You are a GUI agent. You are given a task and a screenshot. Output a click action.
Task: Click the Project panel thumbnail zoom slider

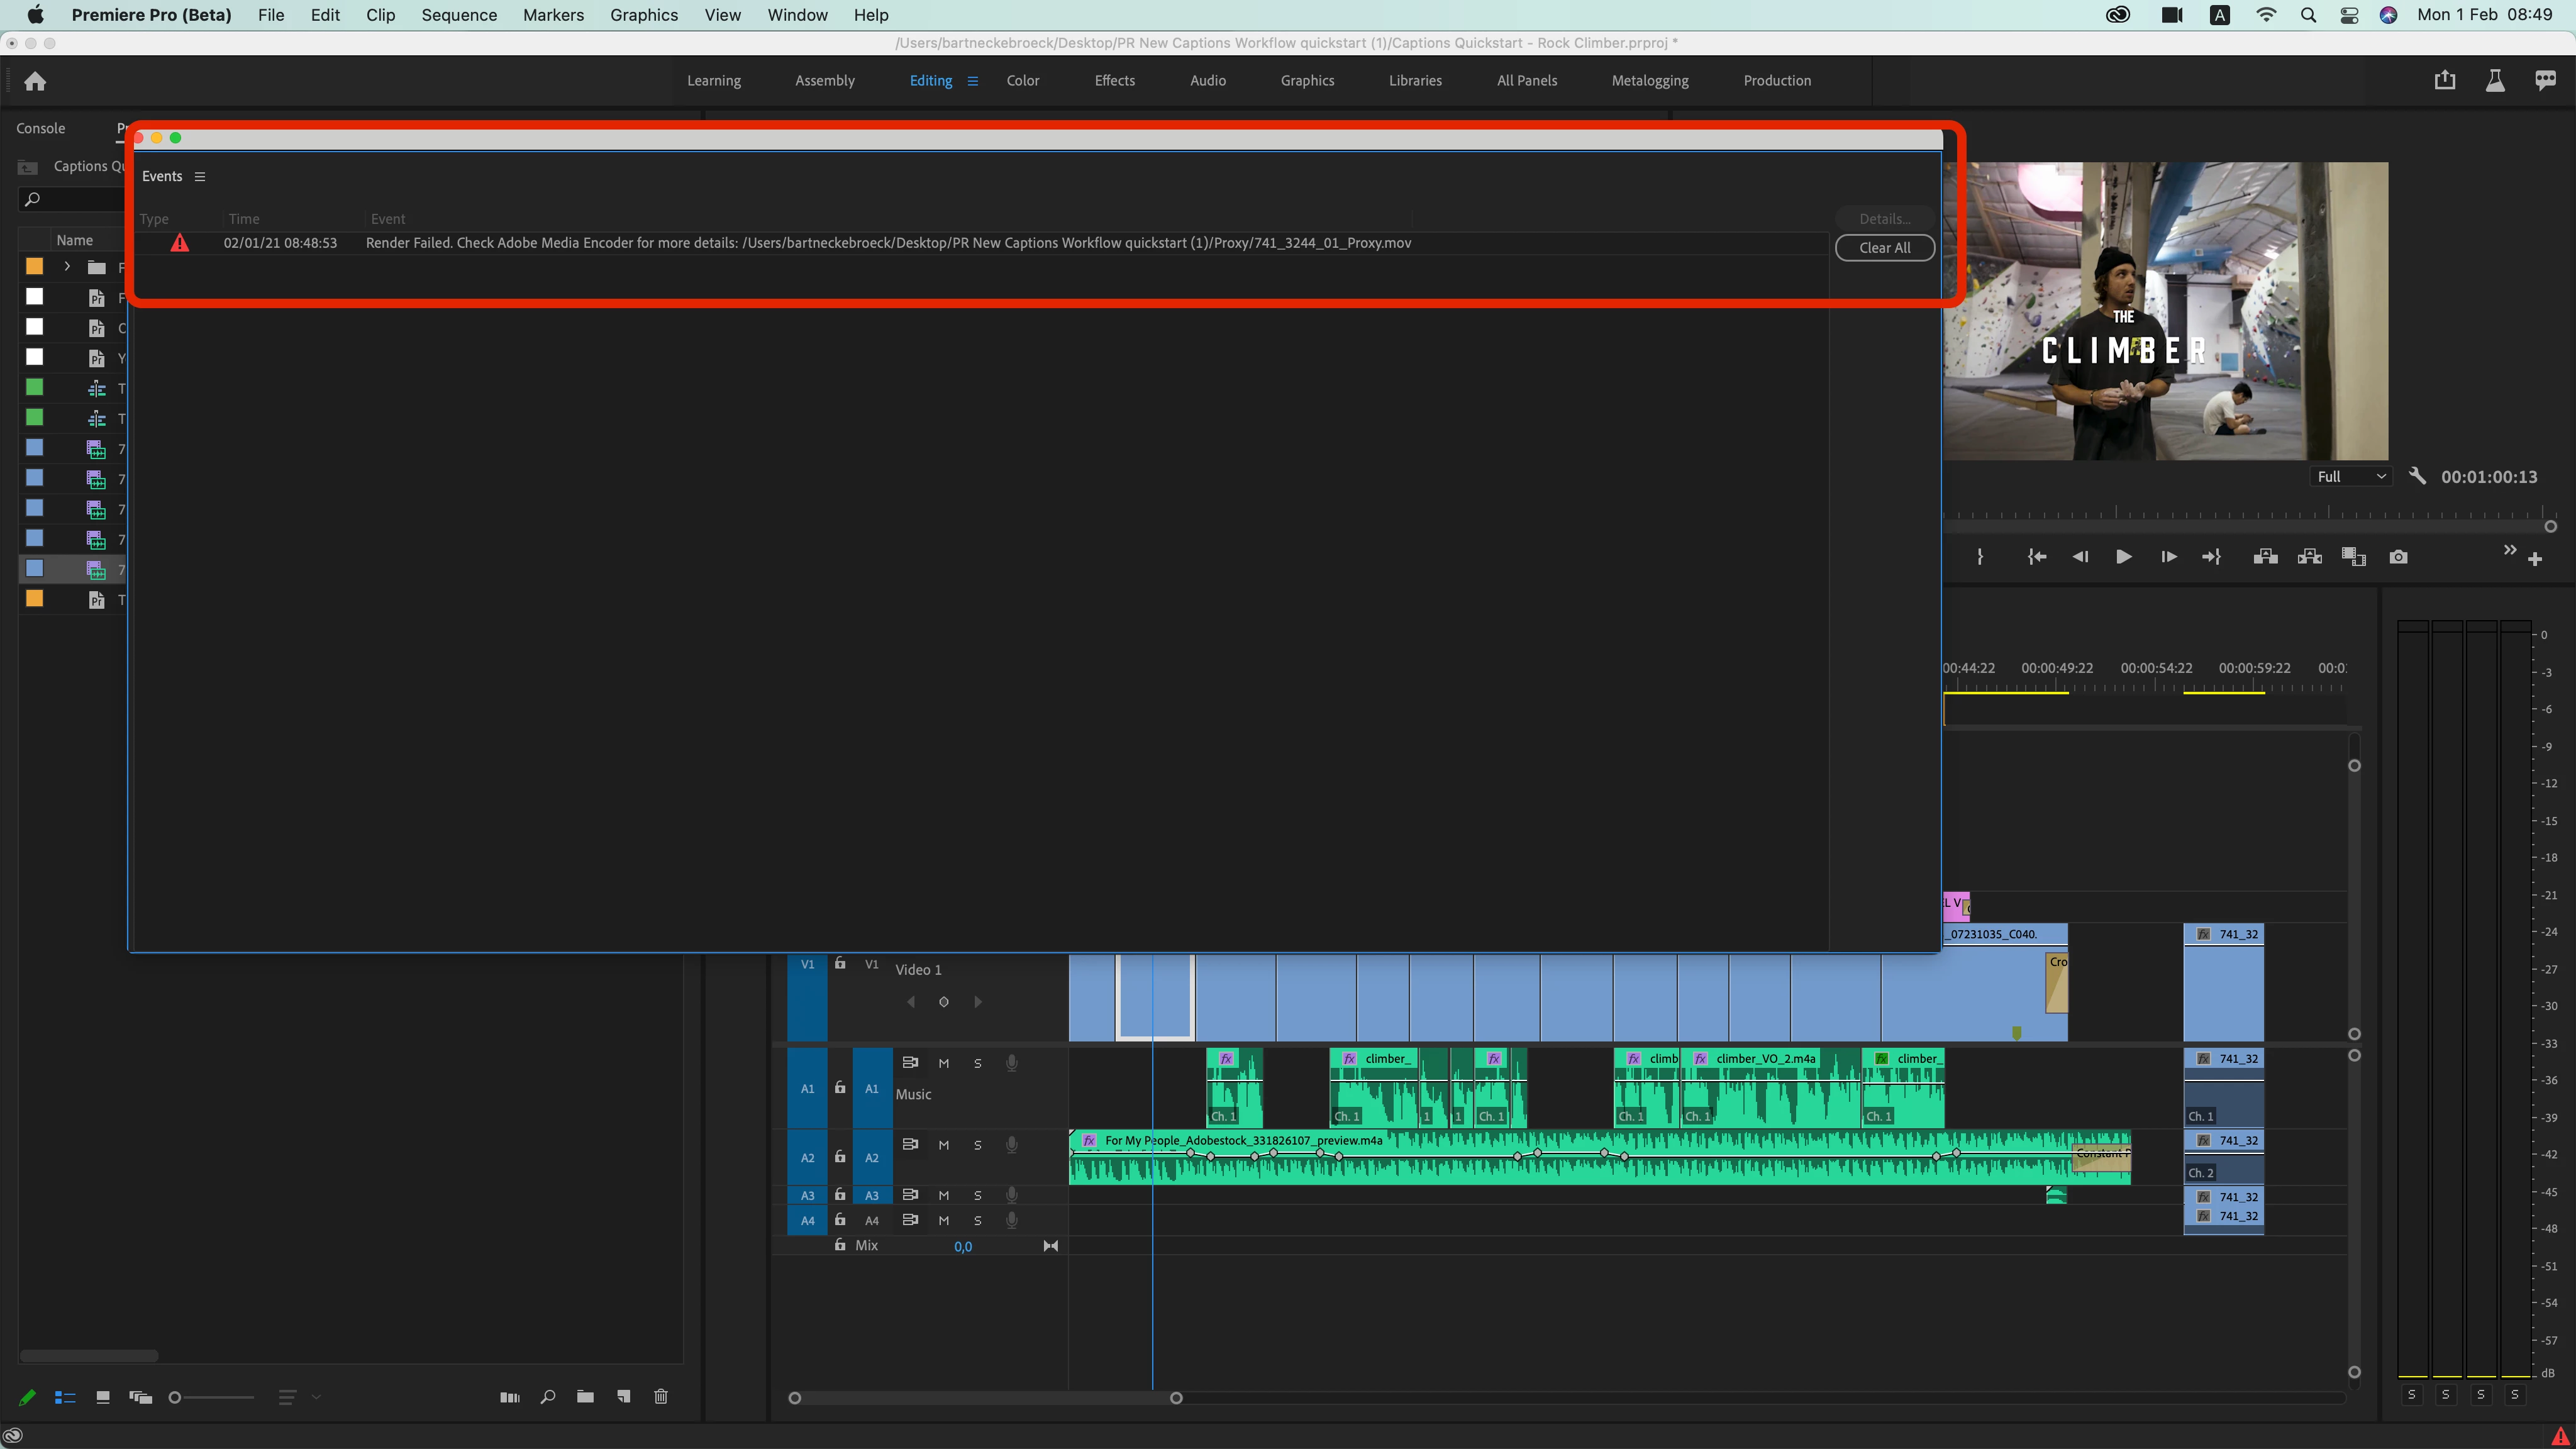tap(175, 1397)
